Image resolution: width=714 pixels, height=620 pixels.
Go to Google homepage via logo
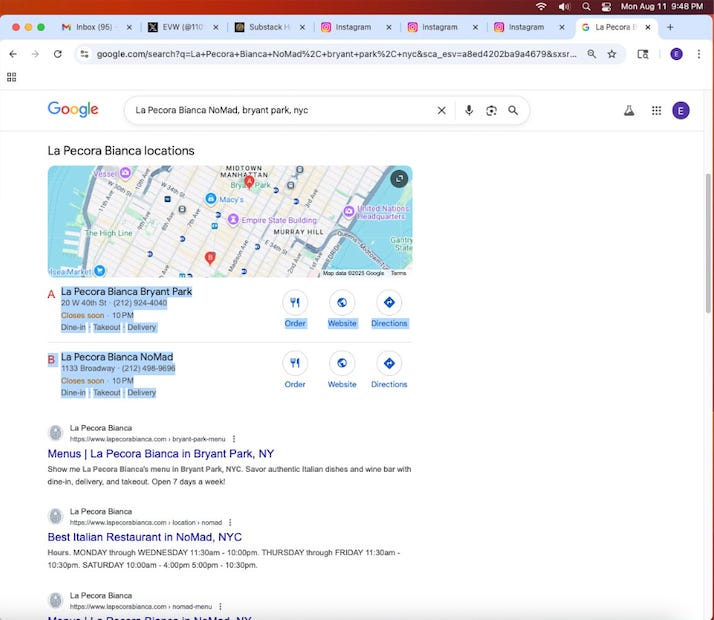(73, 110)
